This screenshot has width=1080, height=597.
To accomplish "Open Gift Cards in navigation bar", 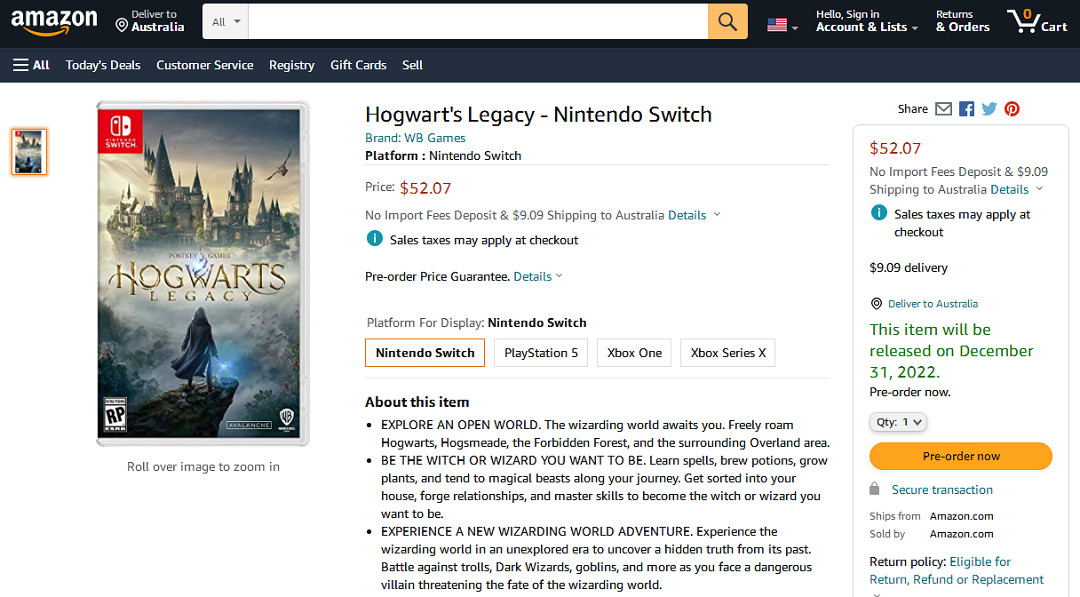I will [358, 65].
